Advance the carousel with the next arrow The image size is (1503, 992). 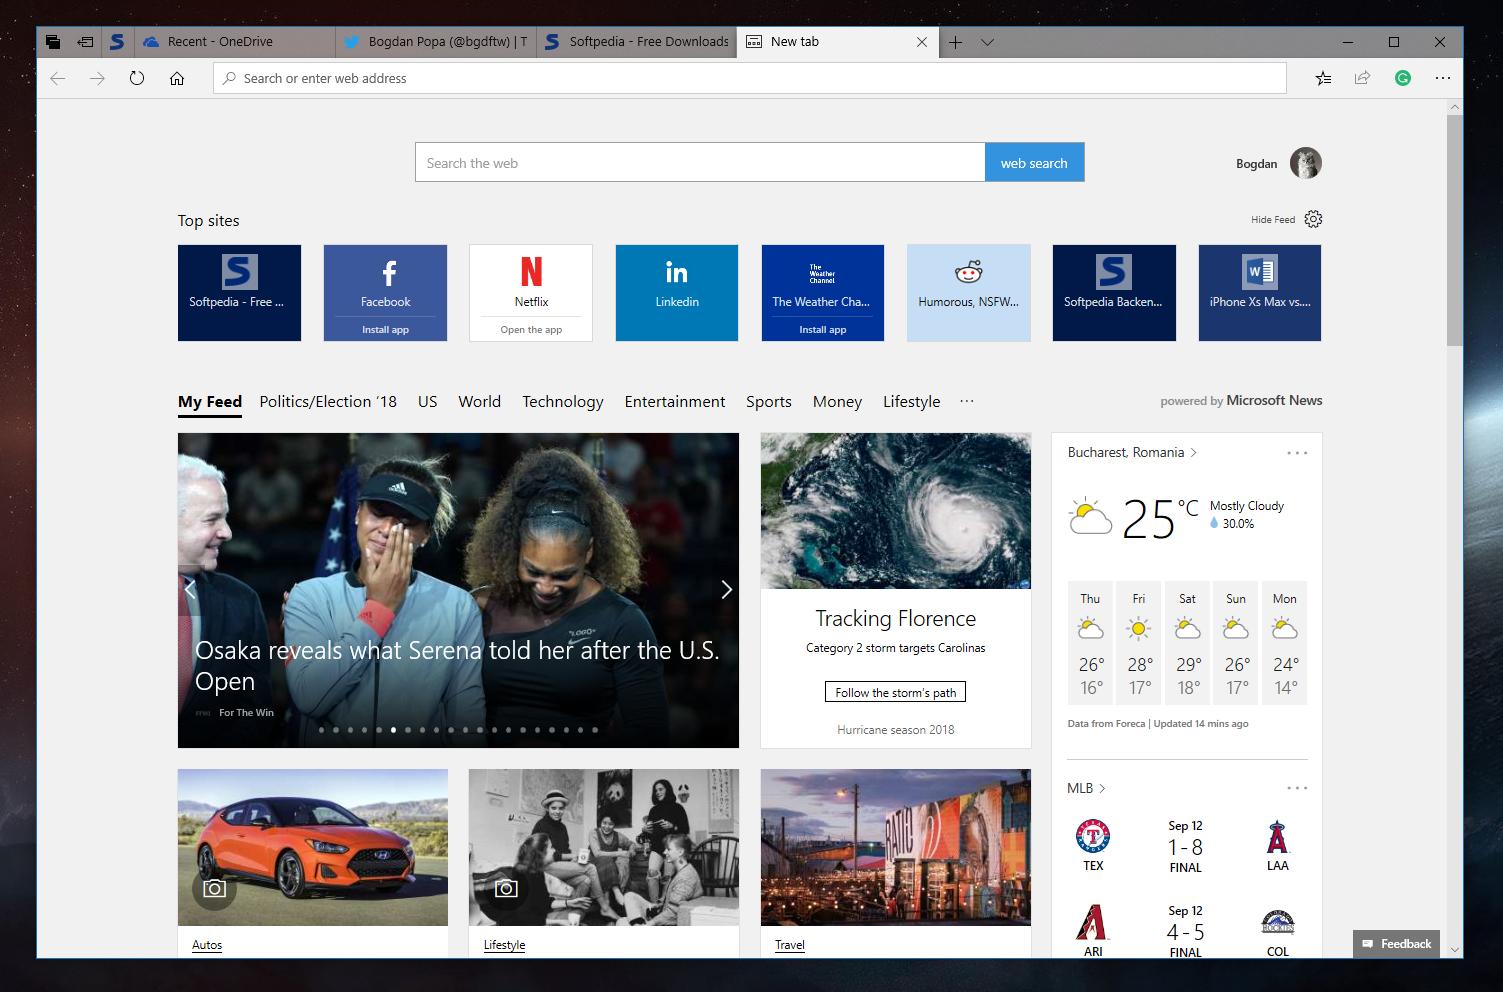(726, 590)
